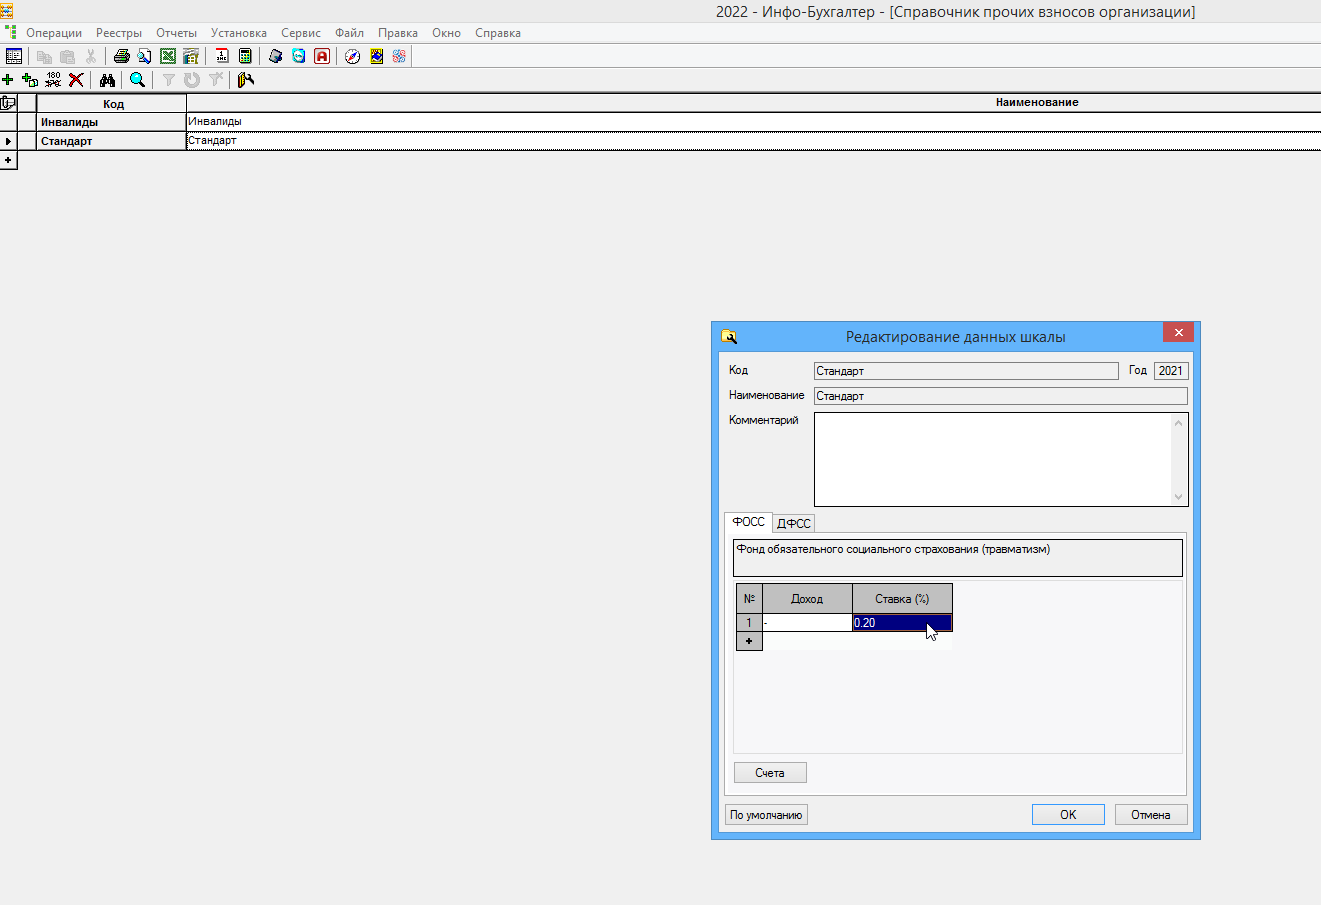Open the Операции menu
Screen dimensions: 1321x905
click(x=54, y=33)
